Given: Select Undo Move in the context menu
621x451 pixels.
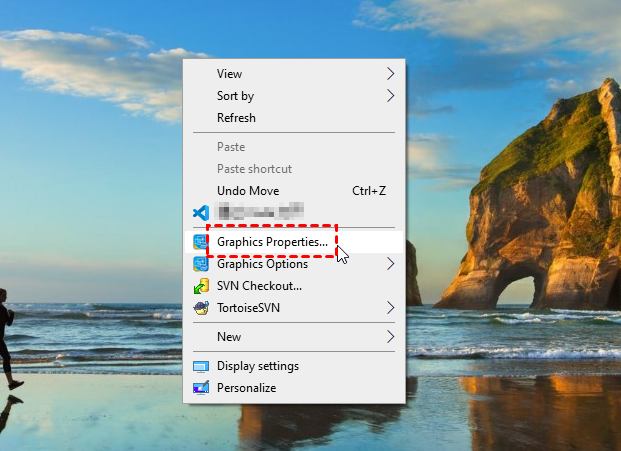Looking at the screenshot, I should pos(294,191).
